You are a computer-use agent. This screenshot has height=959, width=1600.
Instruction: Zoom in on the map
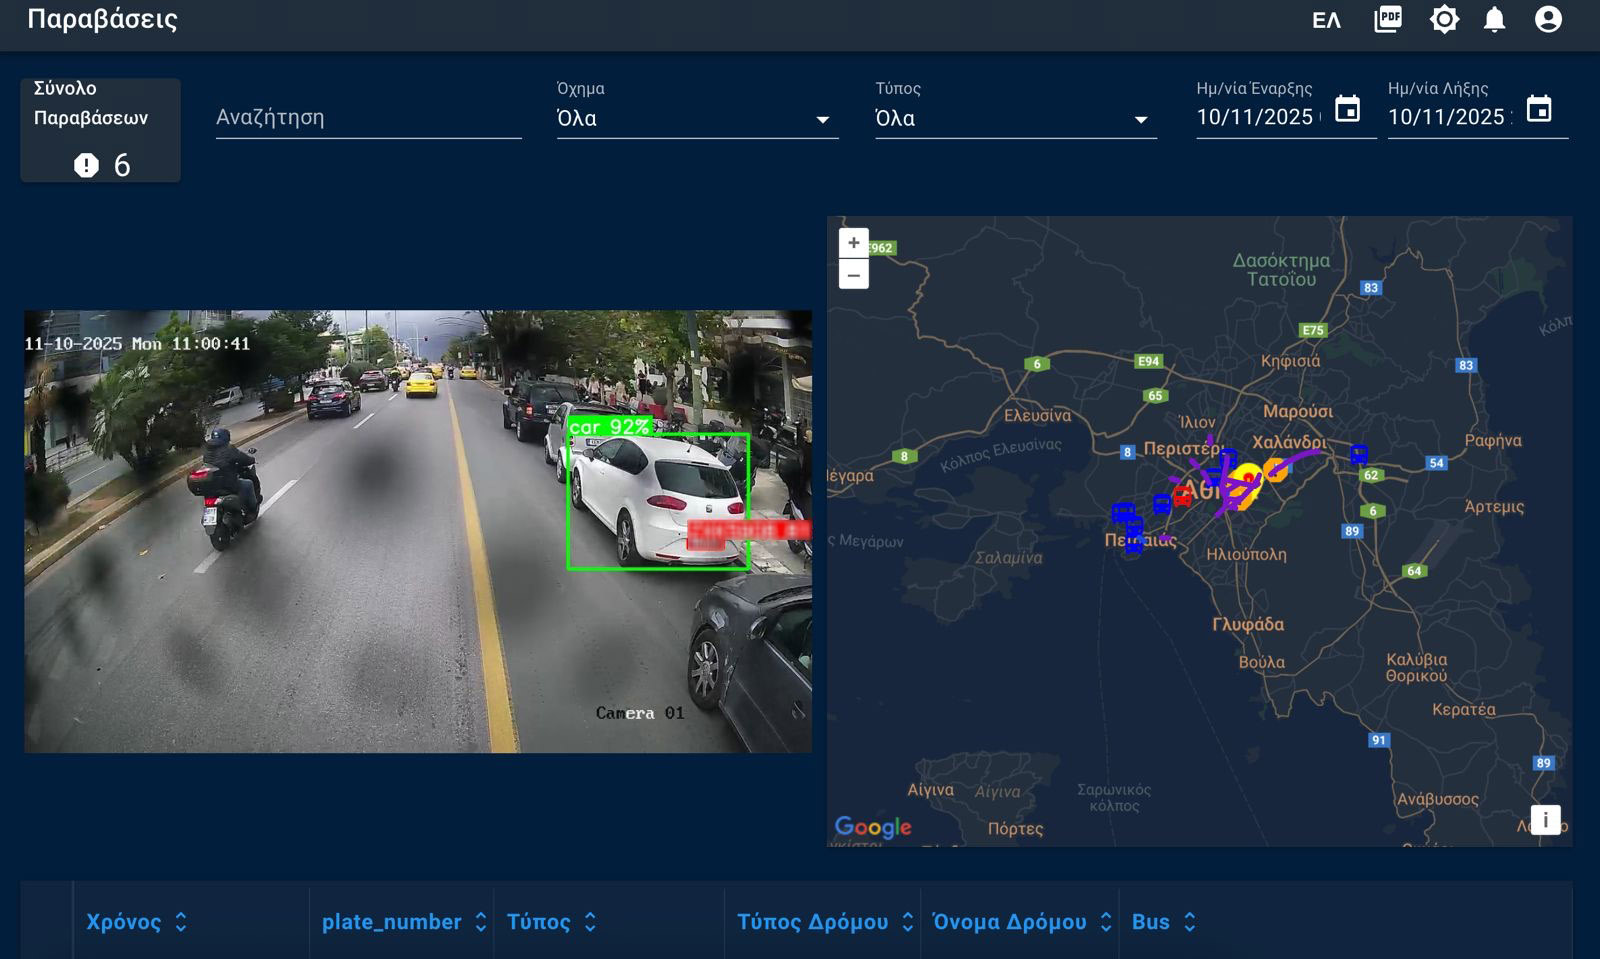pos(853,243)
